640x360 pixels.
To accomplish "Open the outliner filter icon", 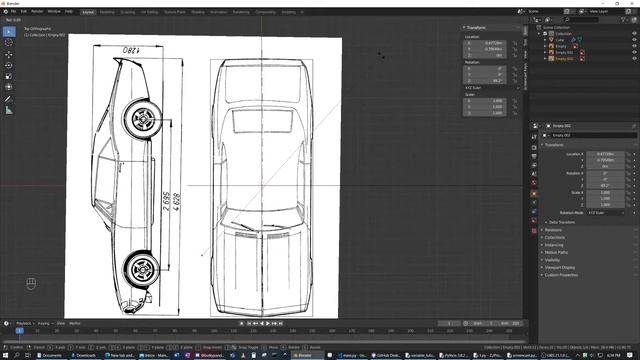I will pyautogui.click(x=623, y=20).
